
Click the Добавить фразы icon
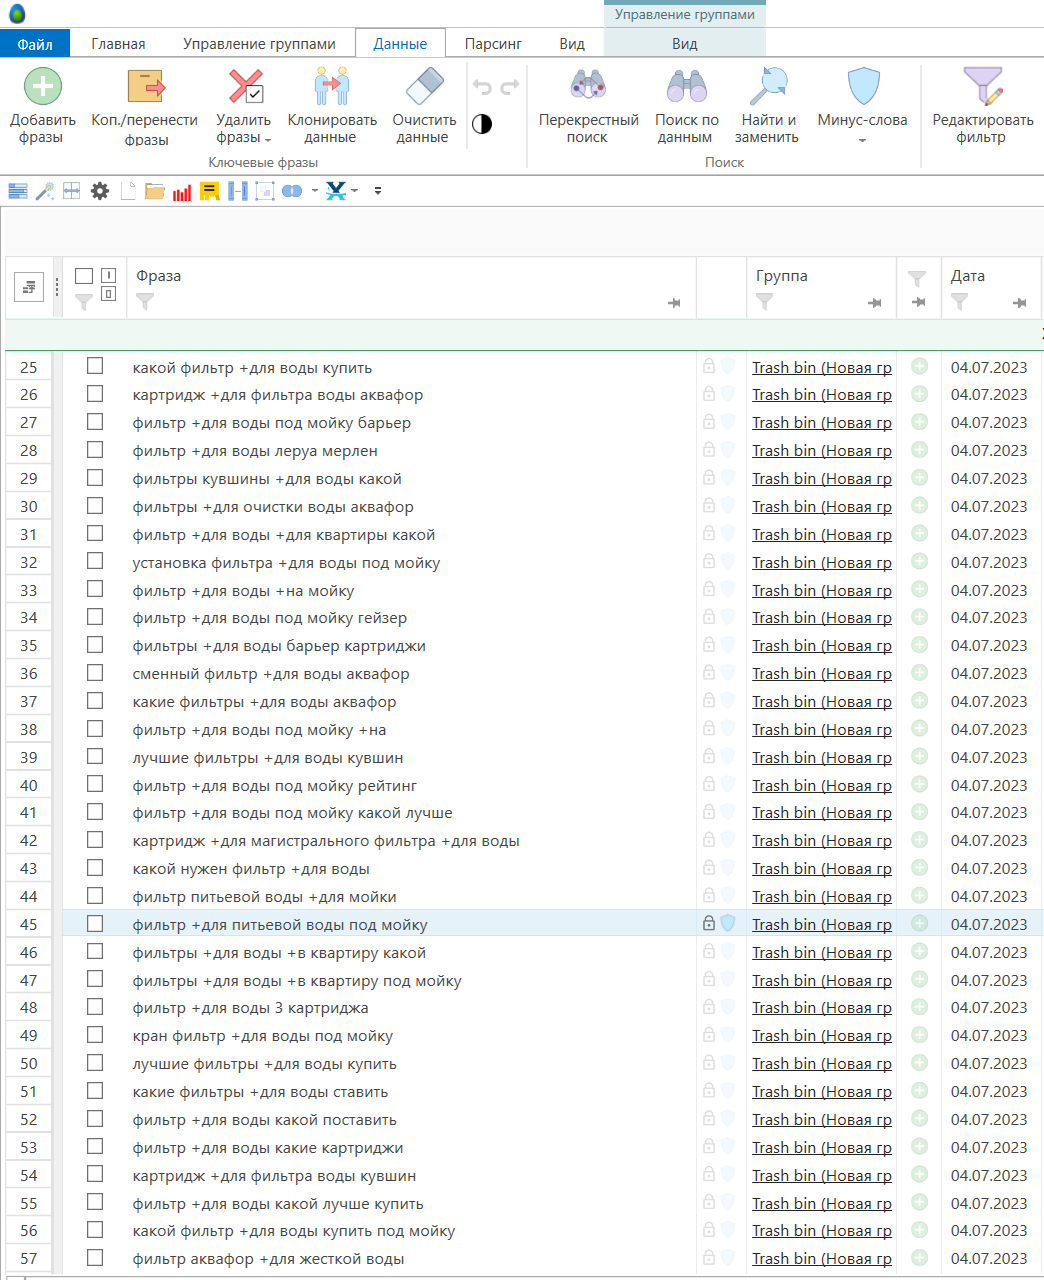(42, 88)
